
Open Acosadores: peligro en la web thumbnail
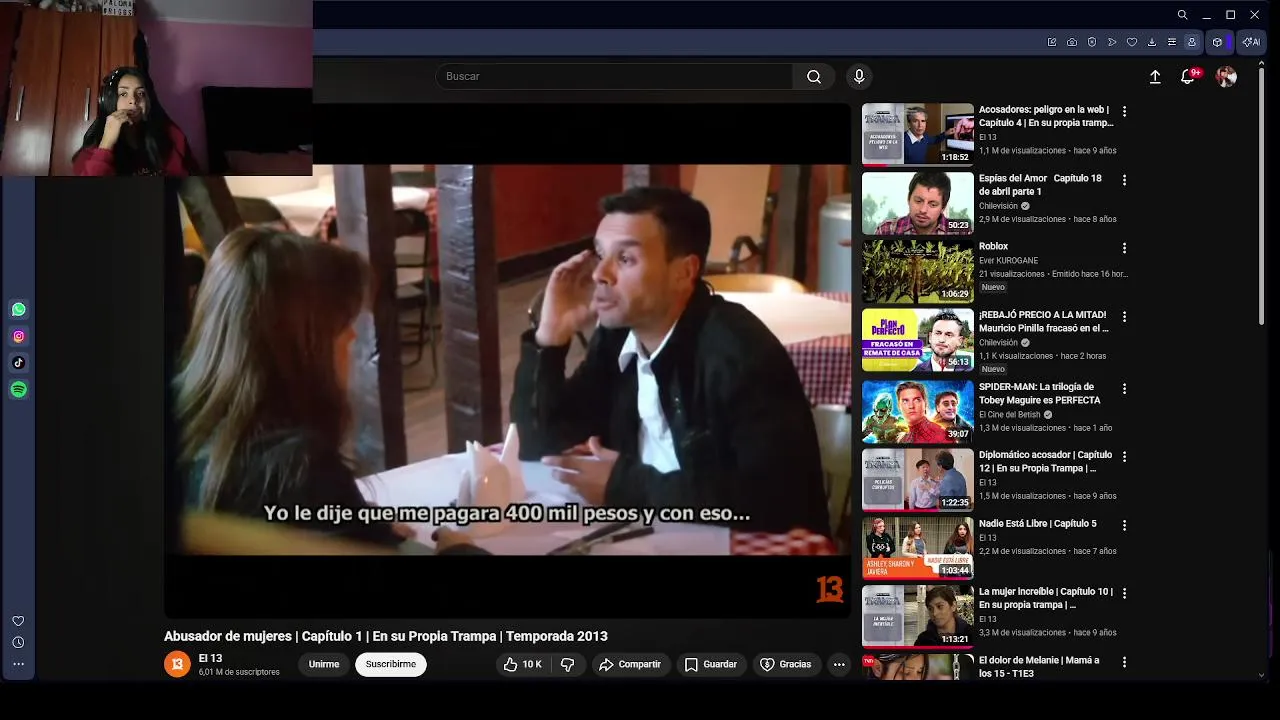(x=918, y=134)
